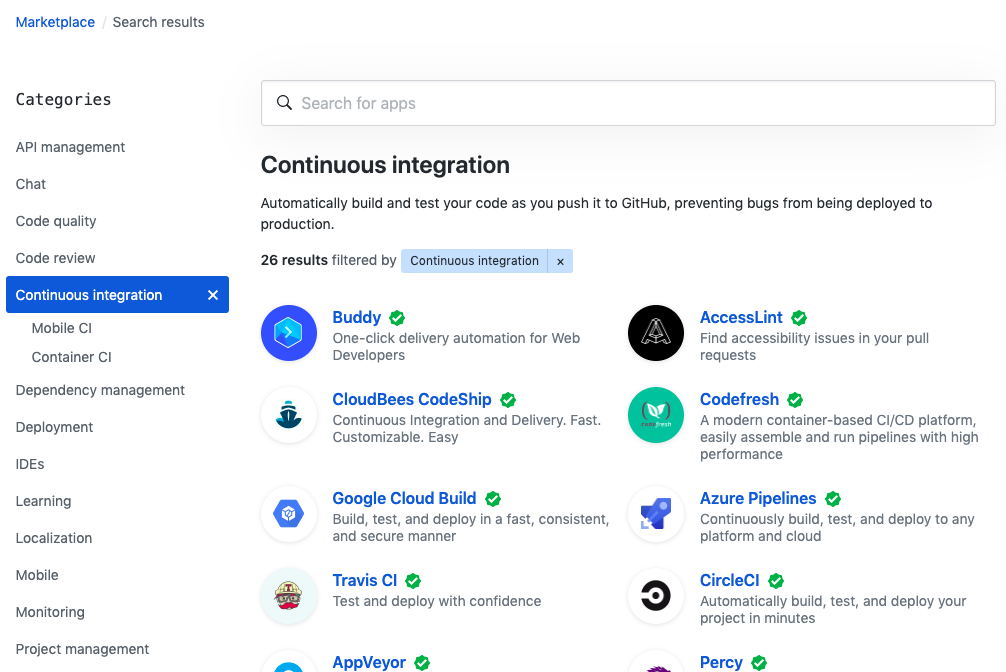Screen dimensions: 1006x672
Task: Select the Localization category
Action: [54, 538]
